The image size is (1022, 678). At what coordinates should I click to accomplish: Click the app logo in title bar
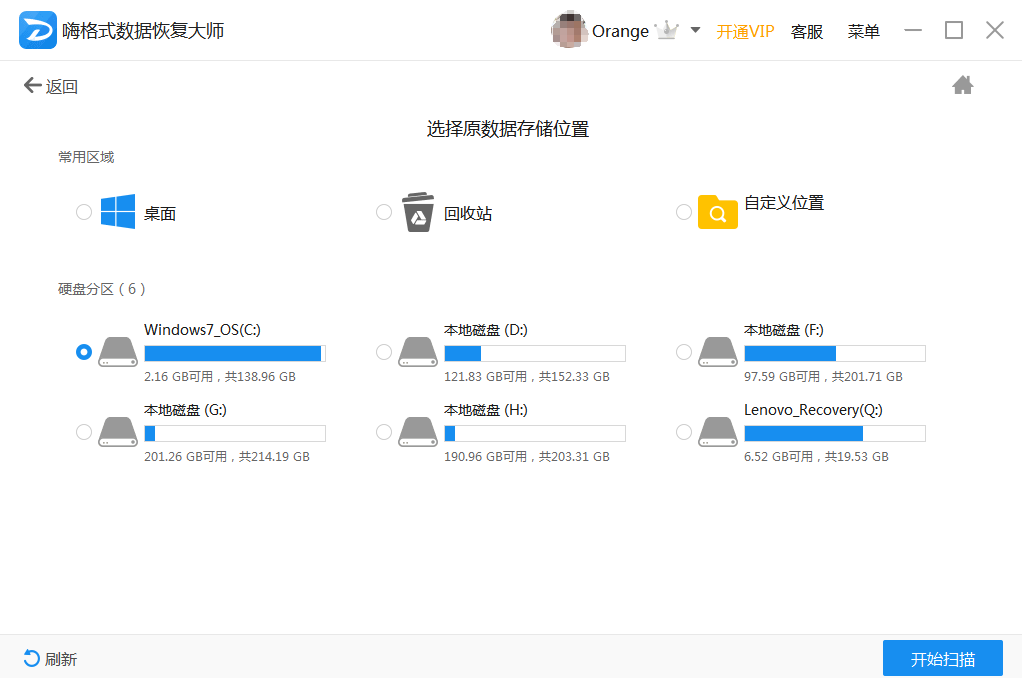(x=37, y=31)
